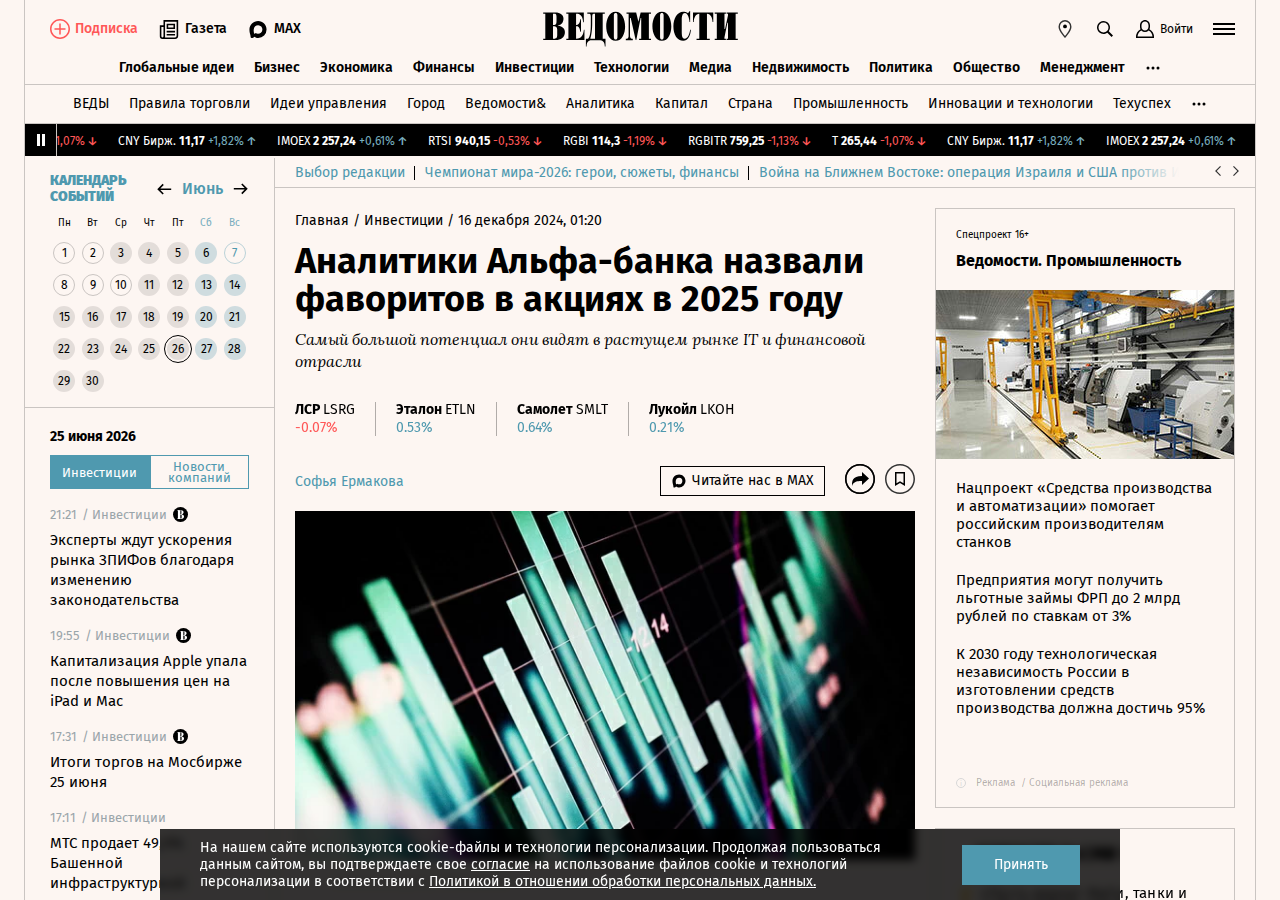Click the location pin icon
Viewport: 1280px width, 900px height.
point(1065,29)
